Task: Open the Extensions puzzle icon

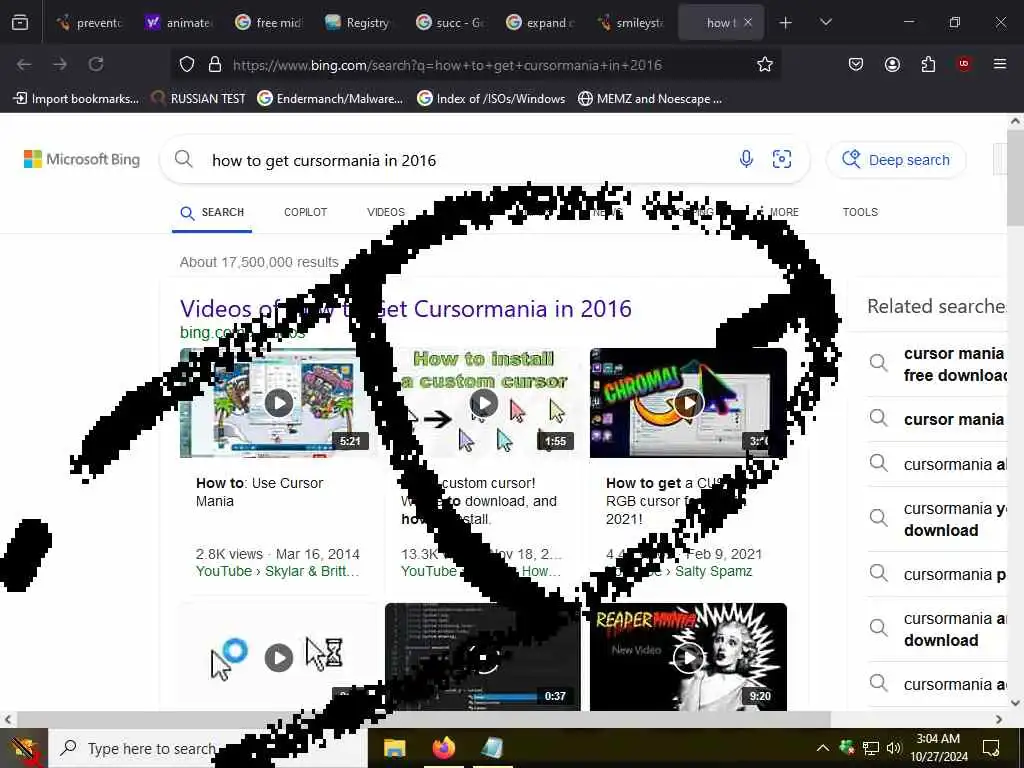Action: pyautogui.click(x=928, y=64)
